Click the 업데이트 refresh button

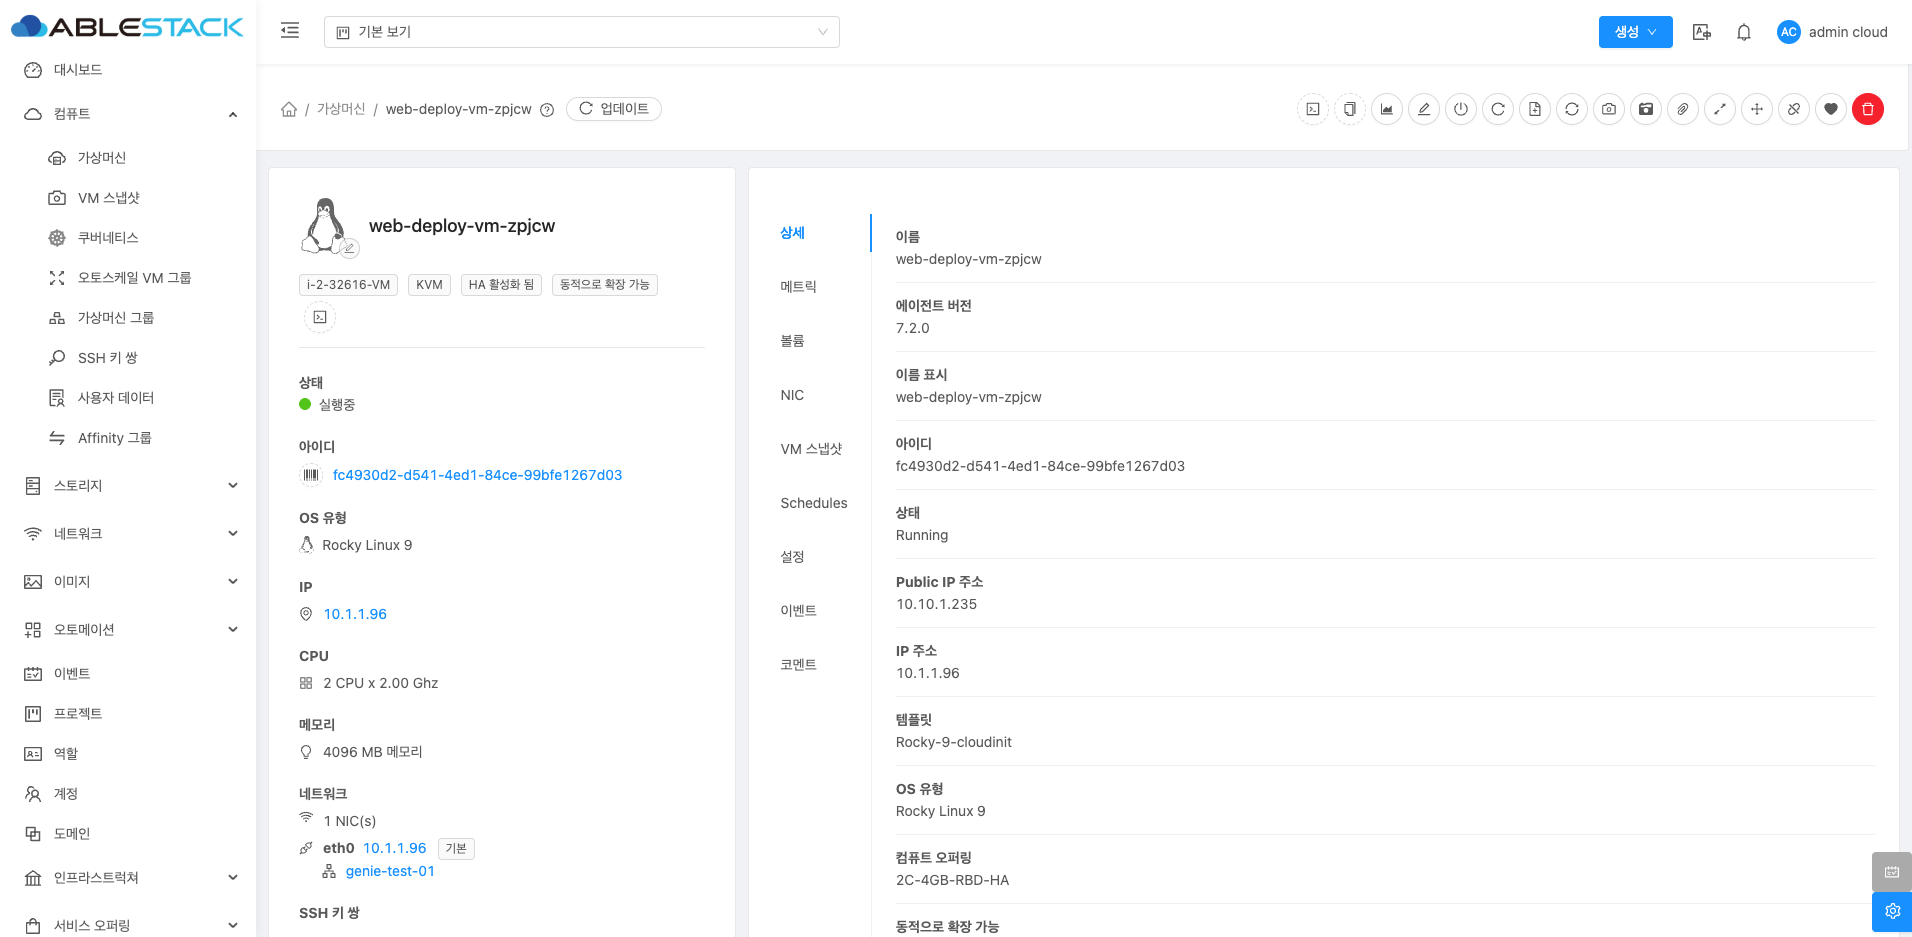pyautogui.click(x=614, y=109)
